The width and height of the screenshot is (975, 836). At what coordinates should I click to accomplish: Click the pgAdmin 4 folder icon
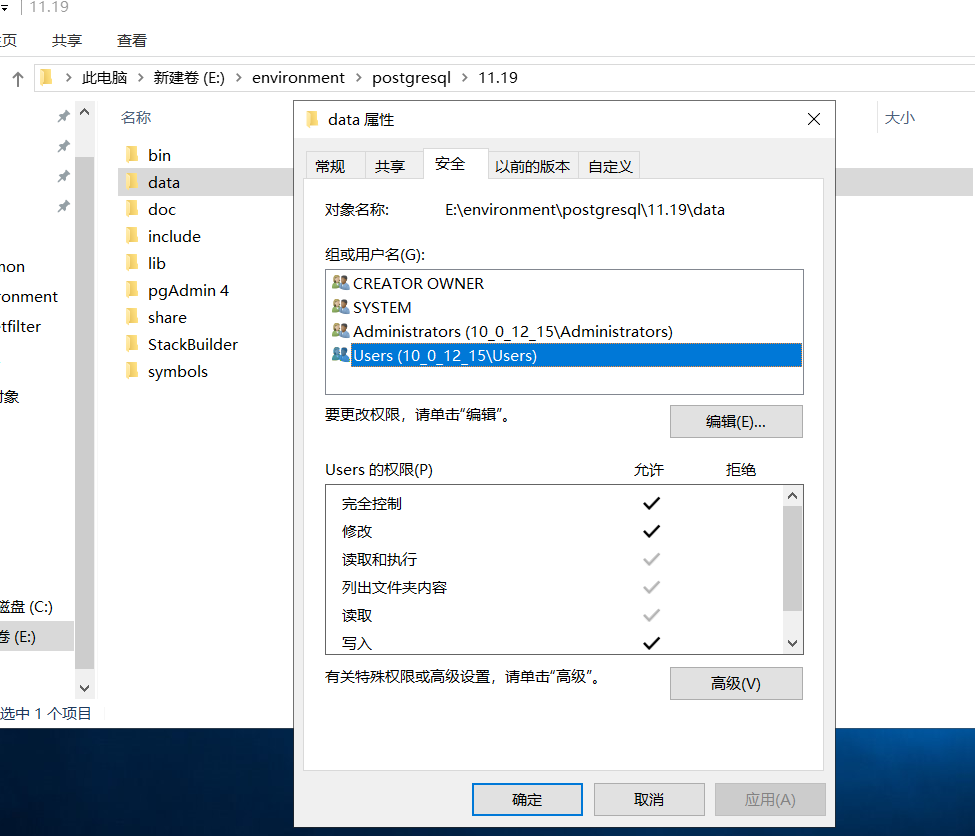pyautogui.click(x=132, y=290)
